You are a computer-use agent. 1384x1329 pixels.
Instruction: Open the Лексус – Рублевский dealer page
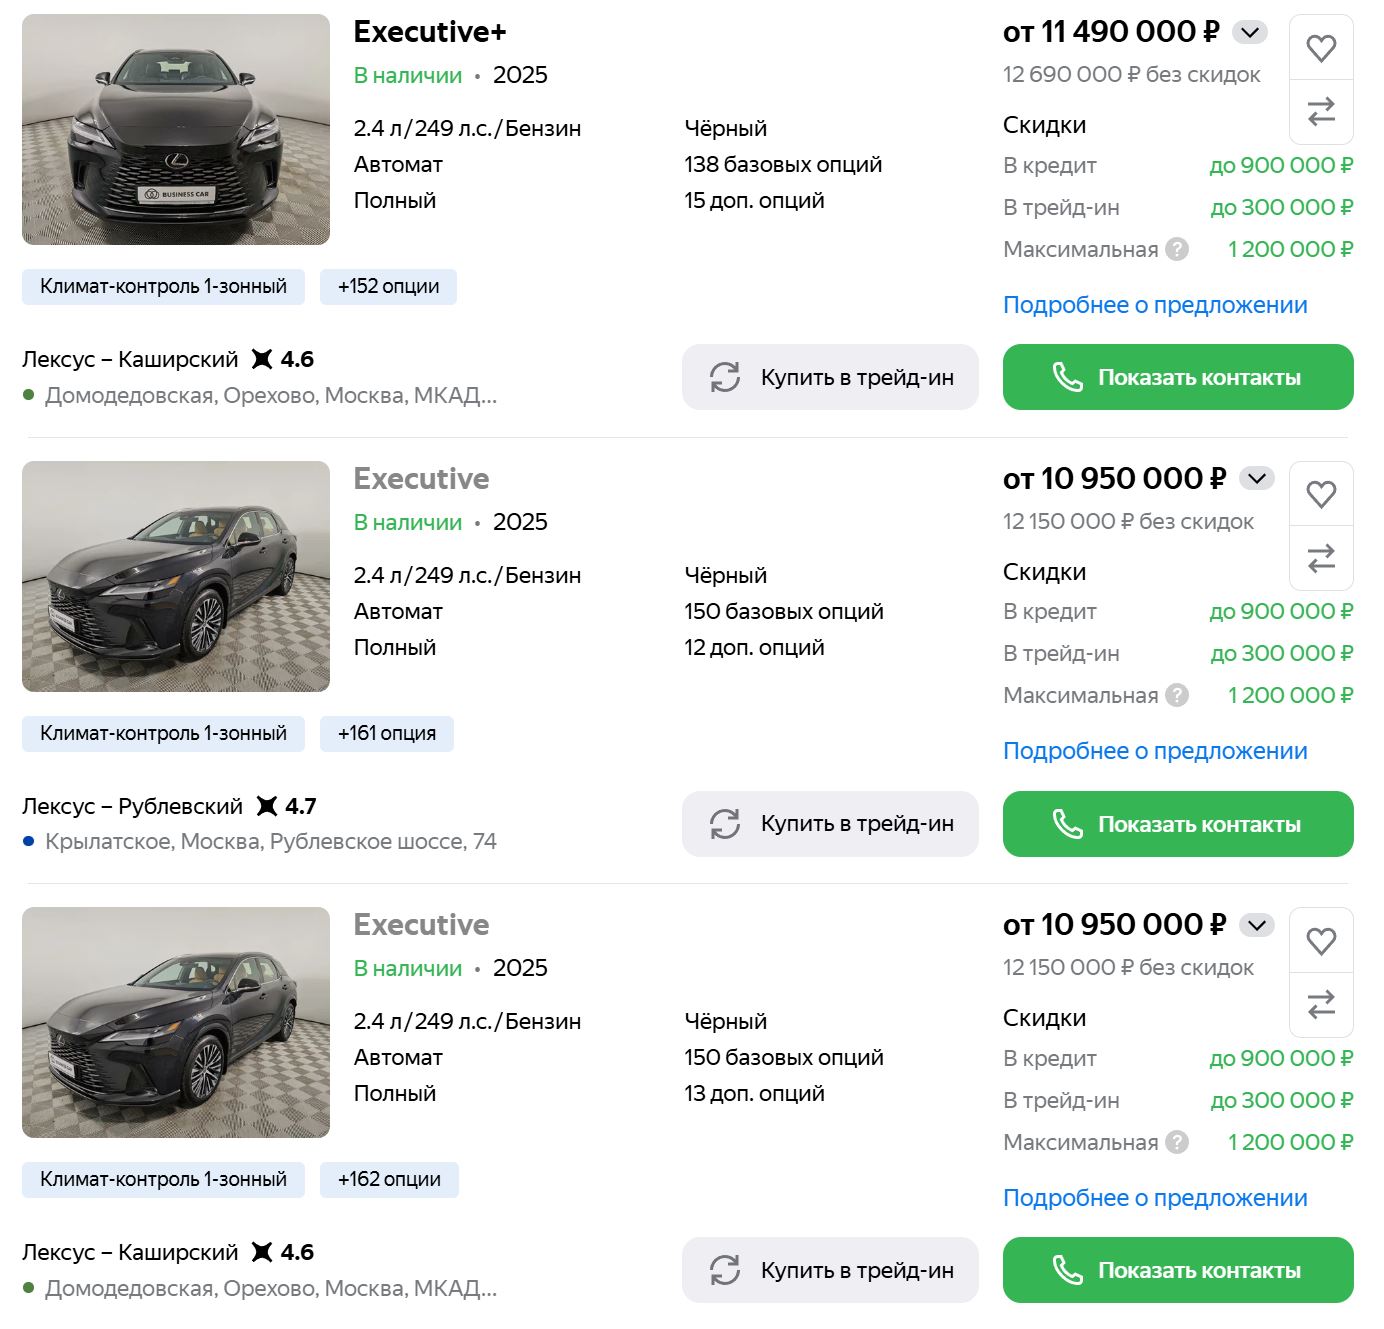tap(132, 806)
